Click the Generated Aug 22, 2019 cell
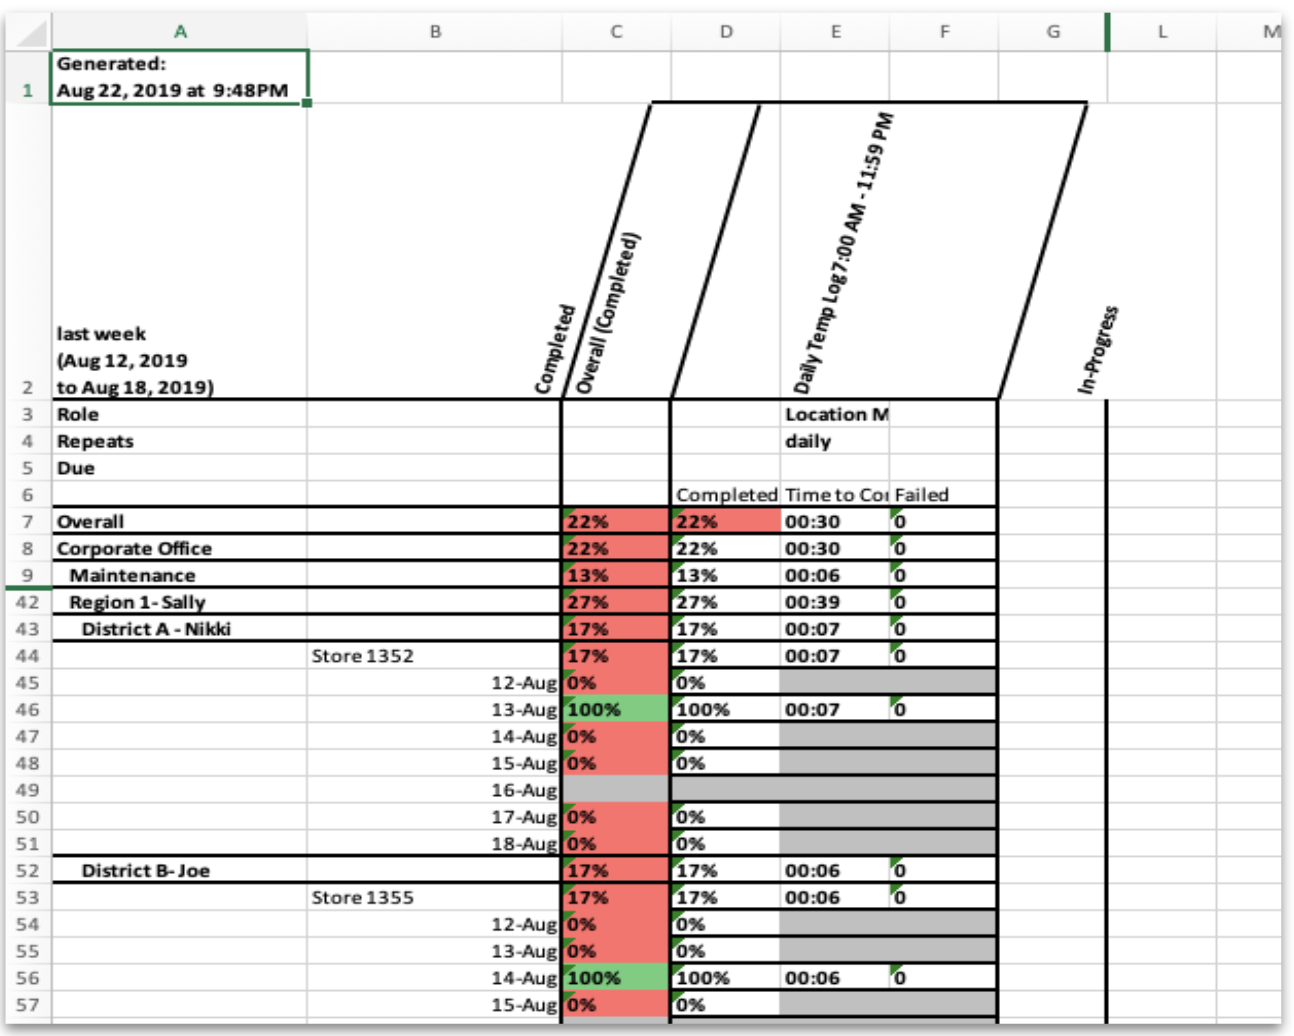 coord(180,77)
